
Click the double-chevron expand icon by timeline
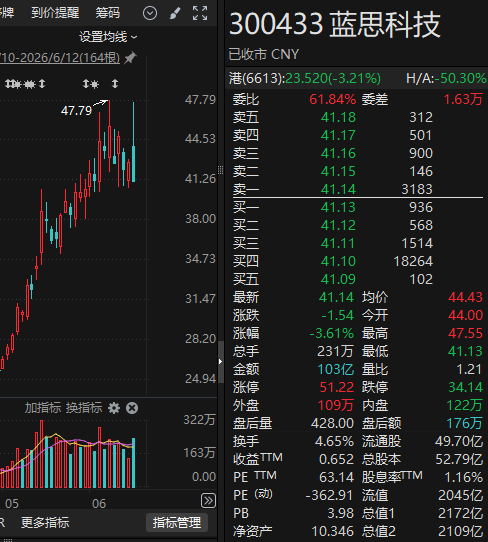coord(208,501)
